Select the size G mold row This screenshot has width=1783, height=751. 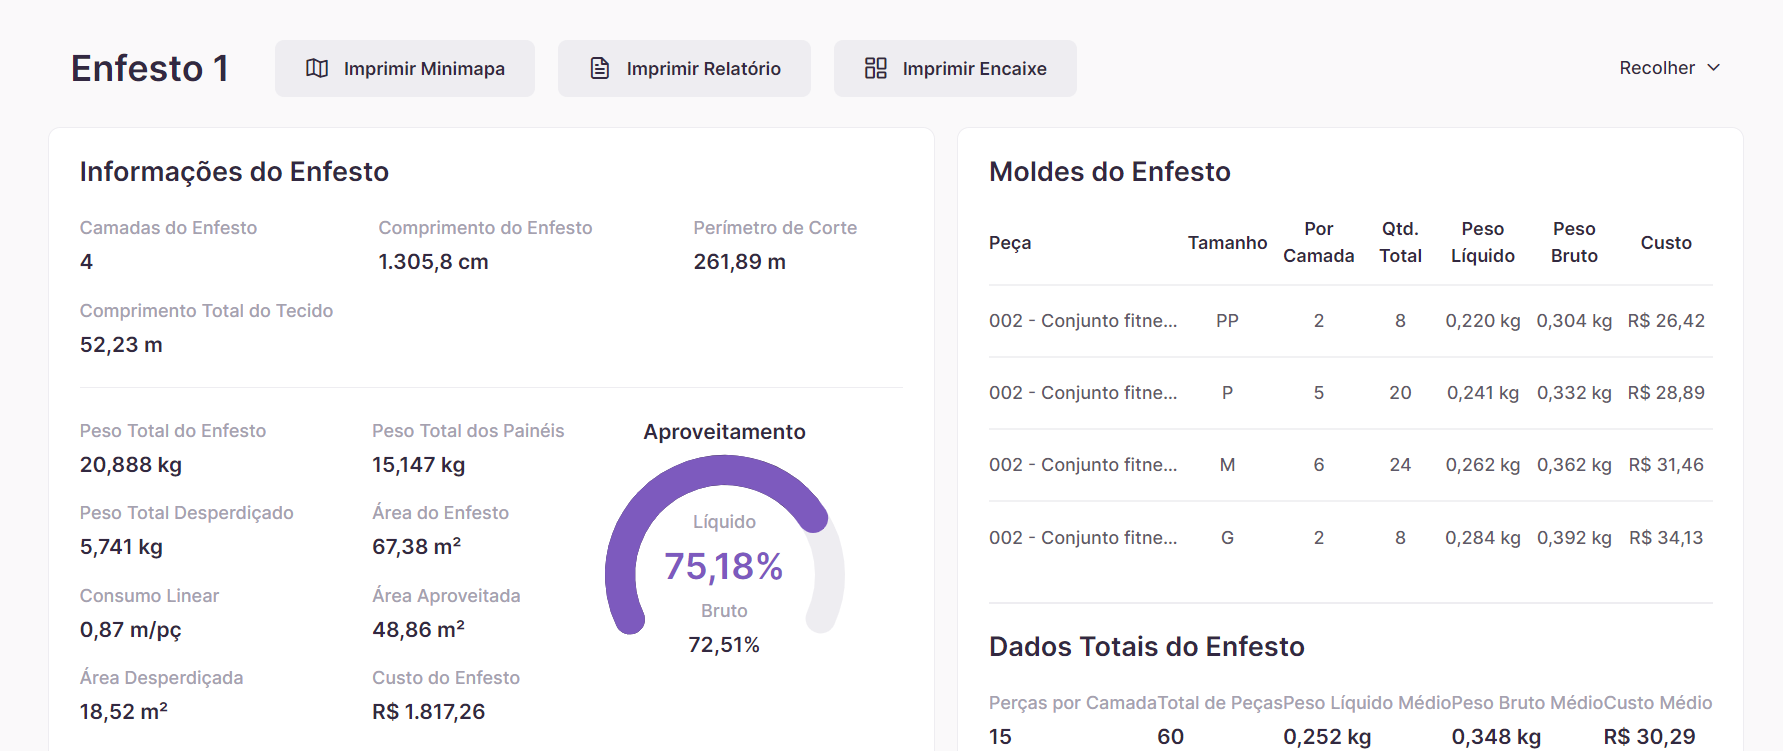(1350, 538)
